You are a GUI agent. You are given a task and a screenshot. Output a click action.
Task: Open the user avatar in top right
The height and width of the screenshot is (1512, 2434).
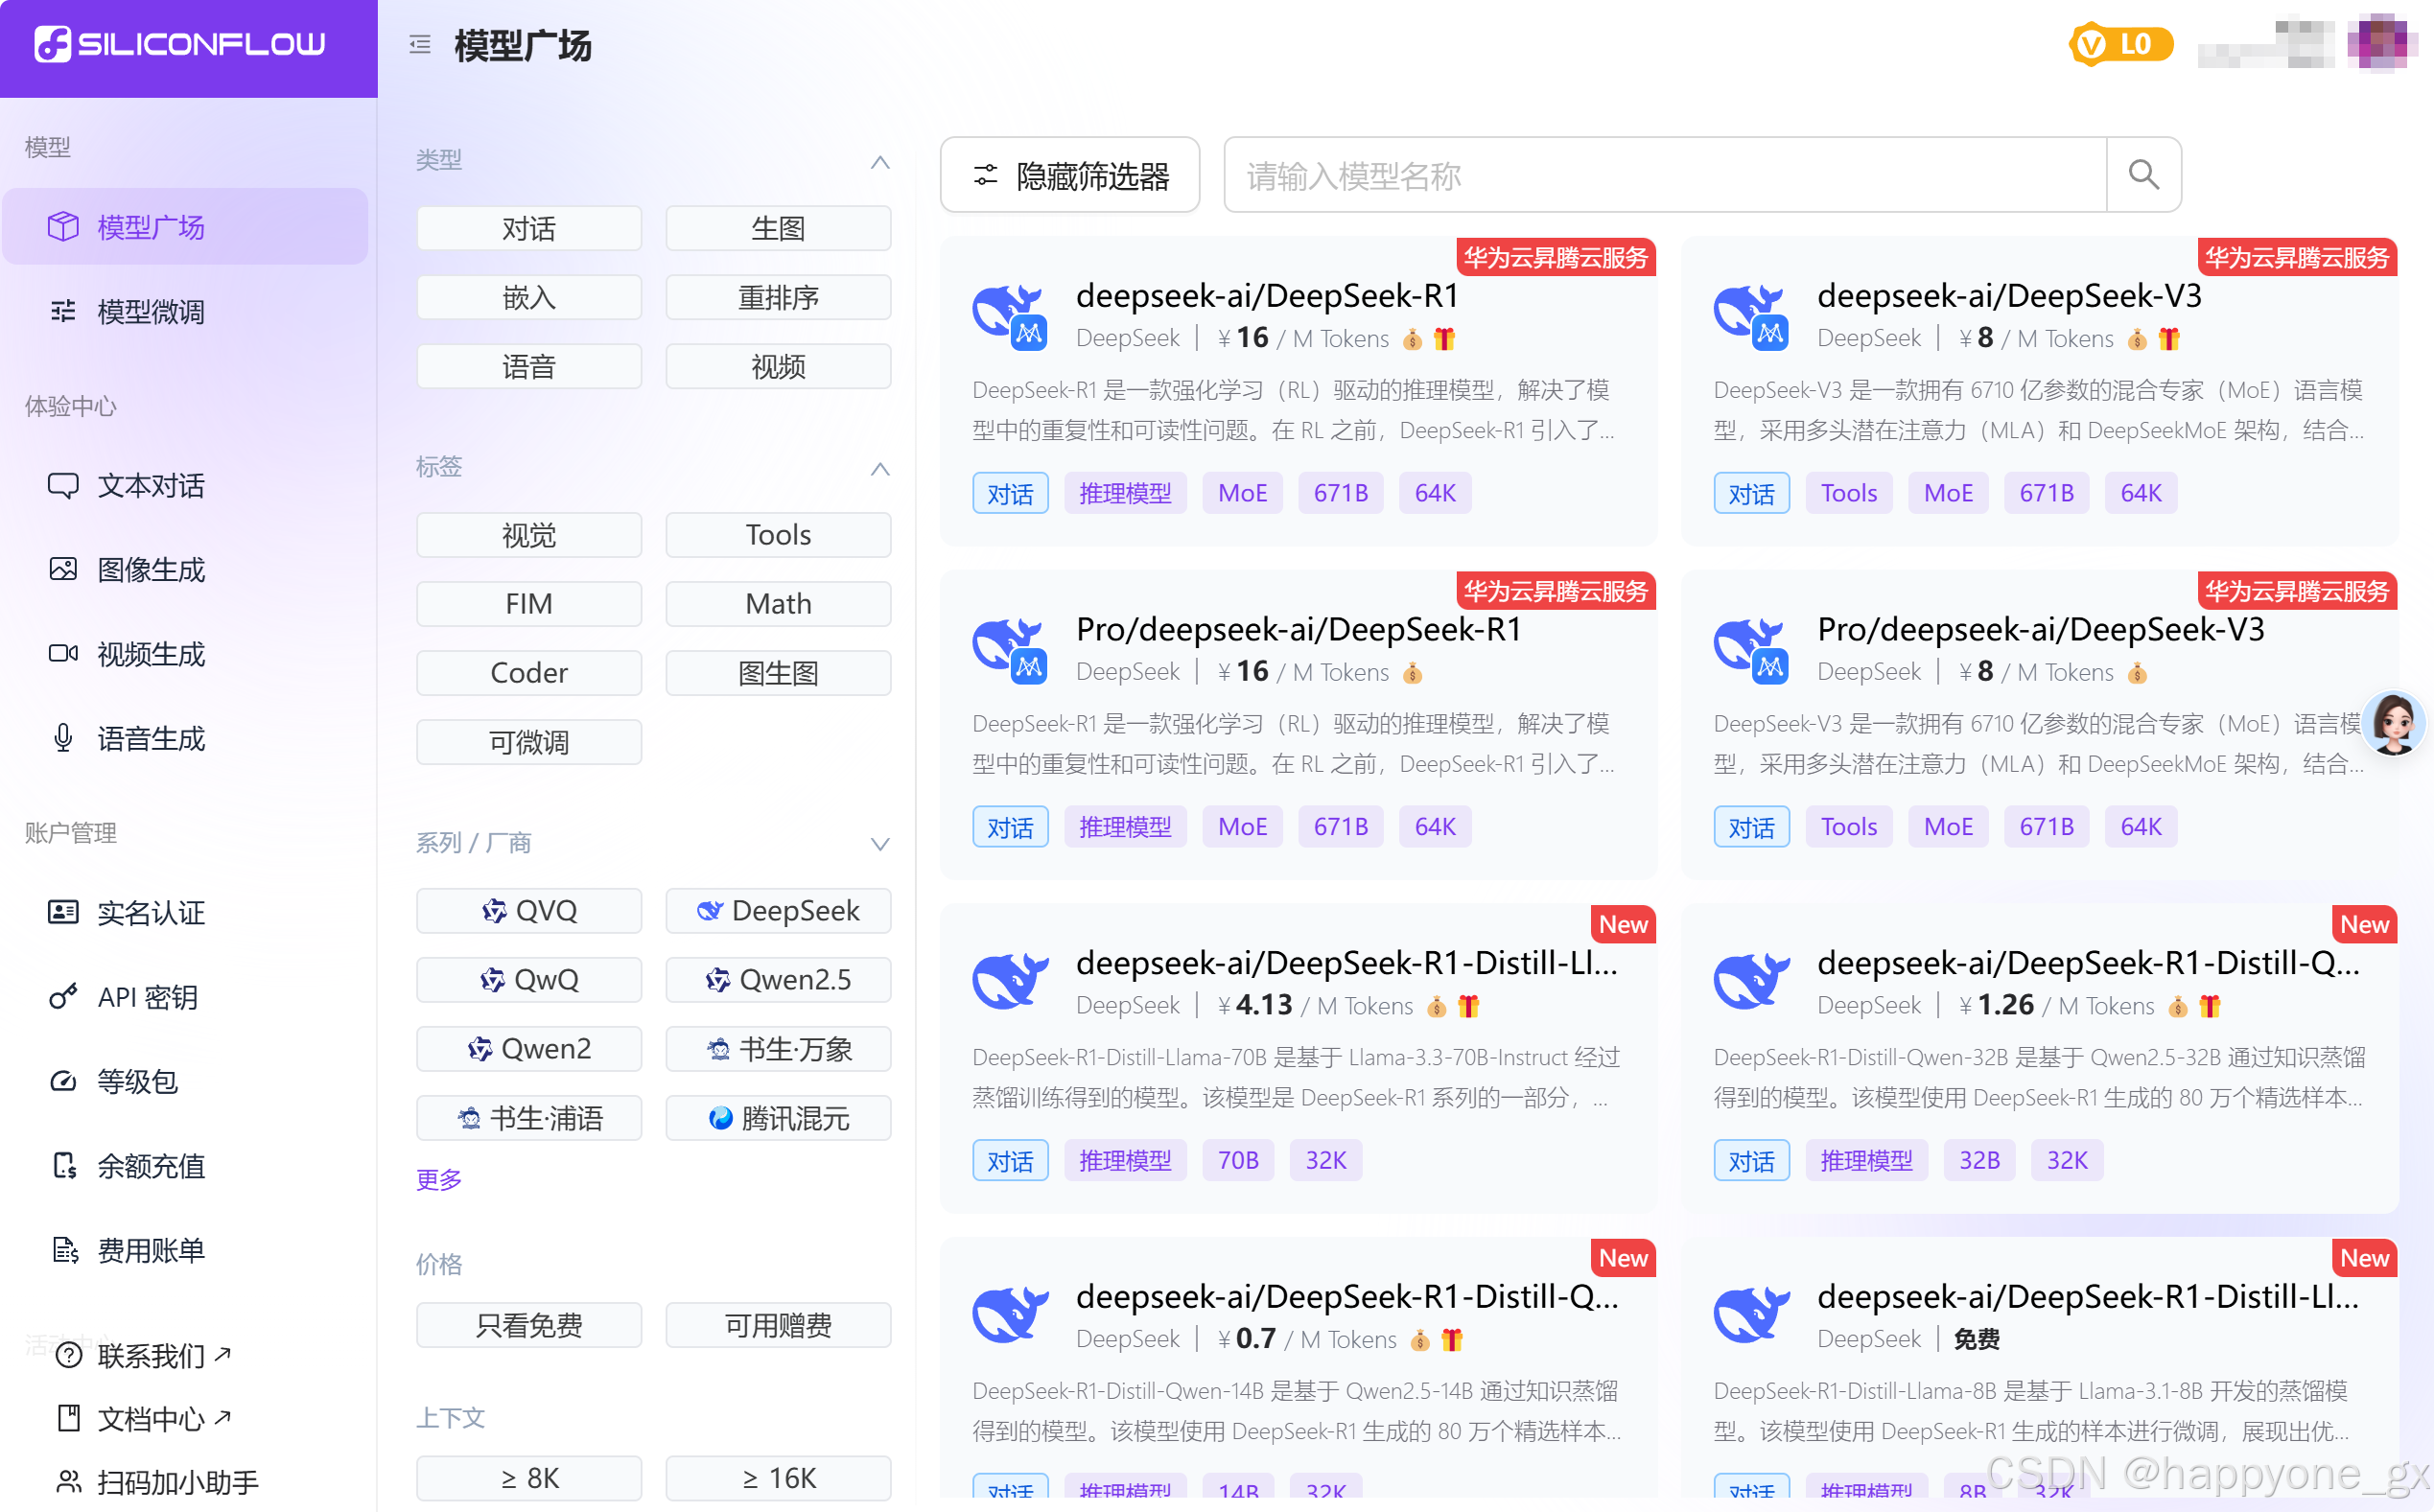2381,43
